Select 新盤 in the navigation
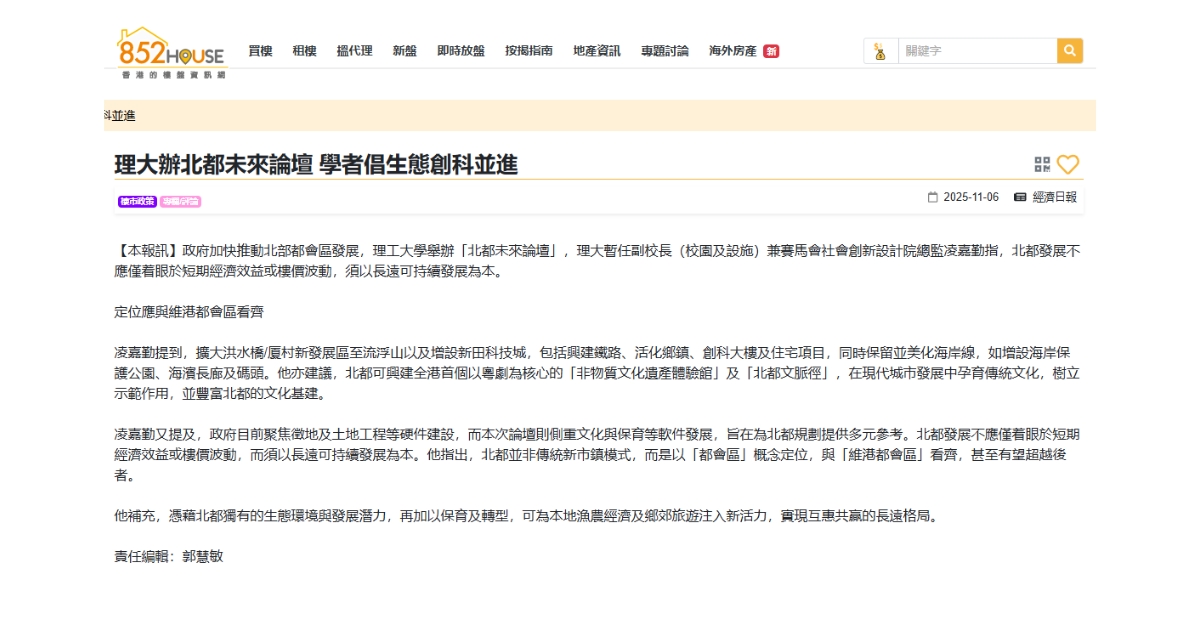The height and width of the screenshot is (630, 1200). (405, 51)
